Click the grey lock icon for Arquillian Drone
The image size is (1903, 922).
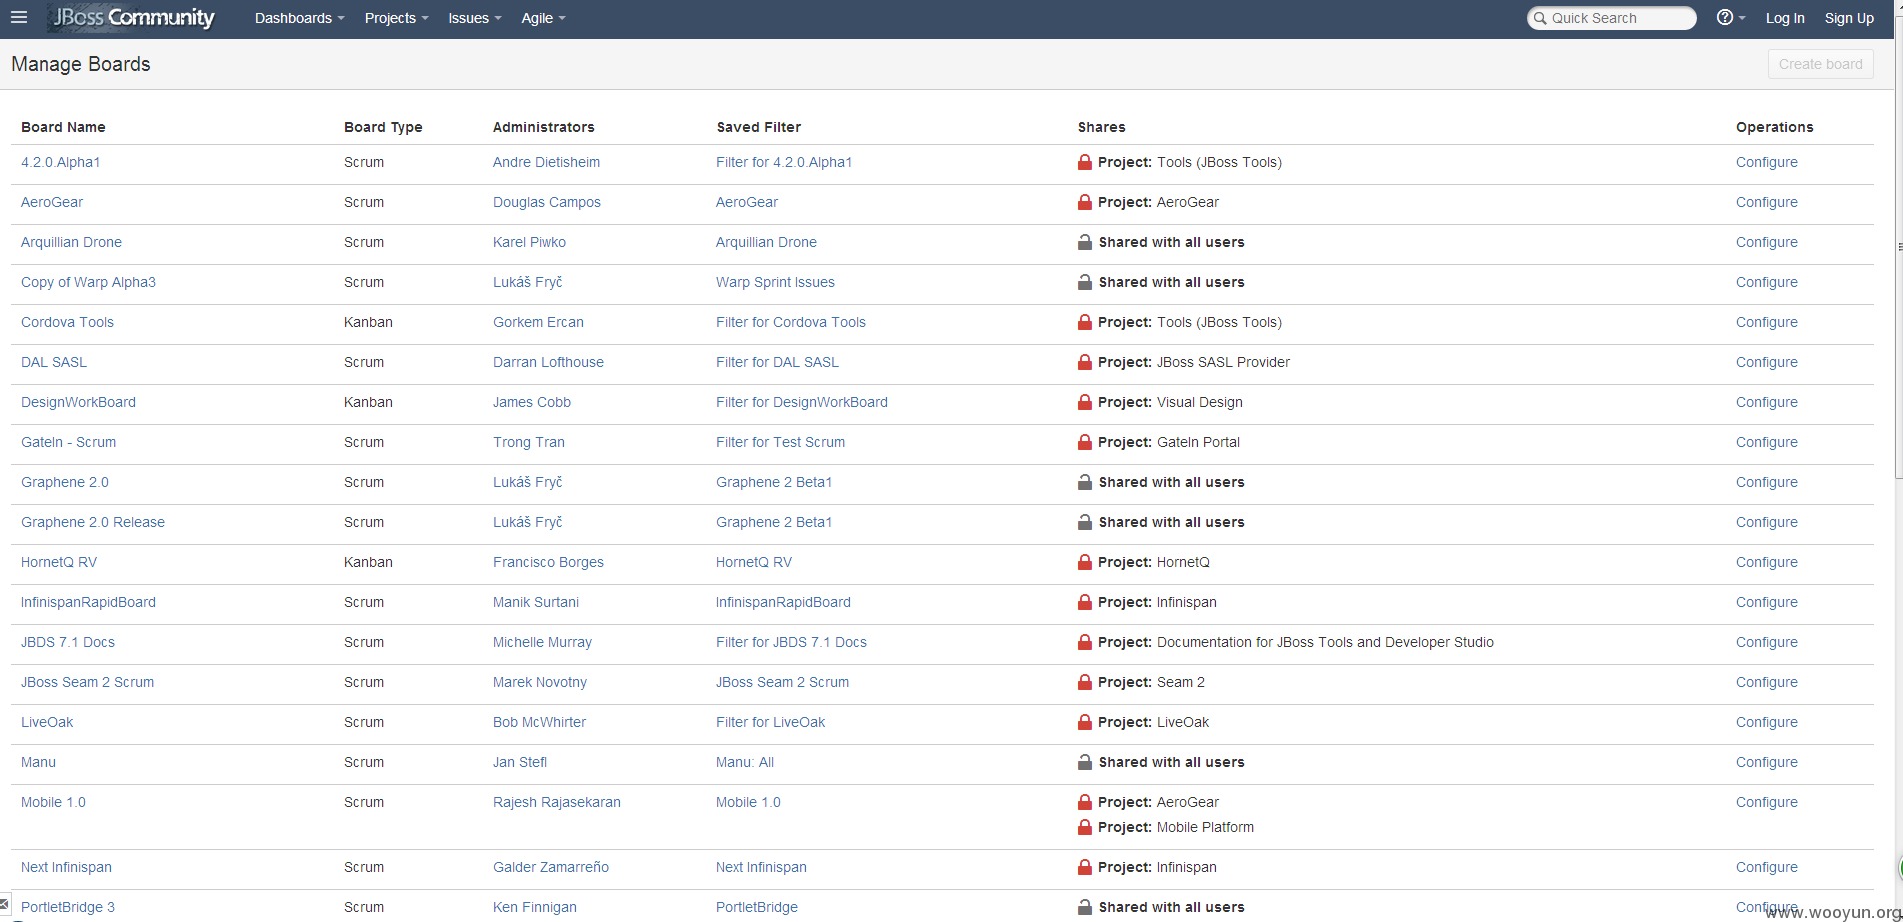1084,242
